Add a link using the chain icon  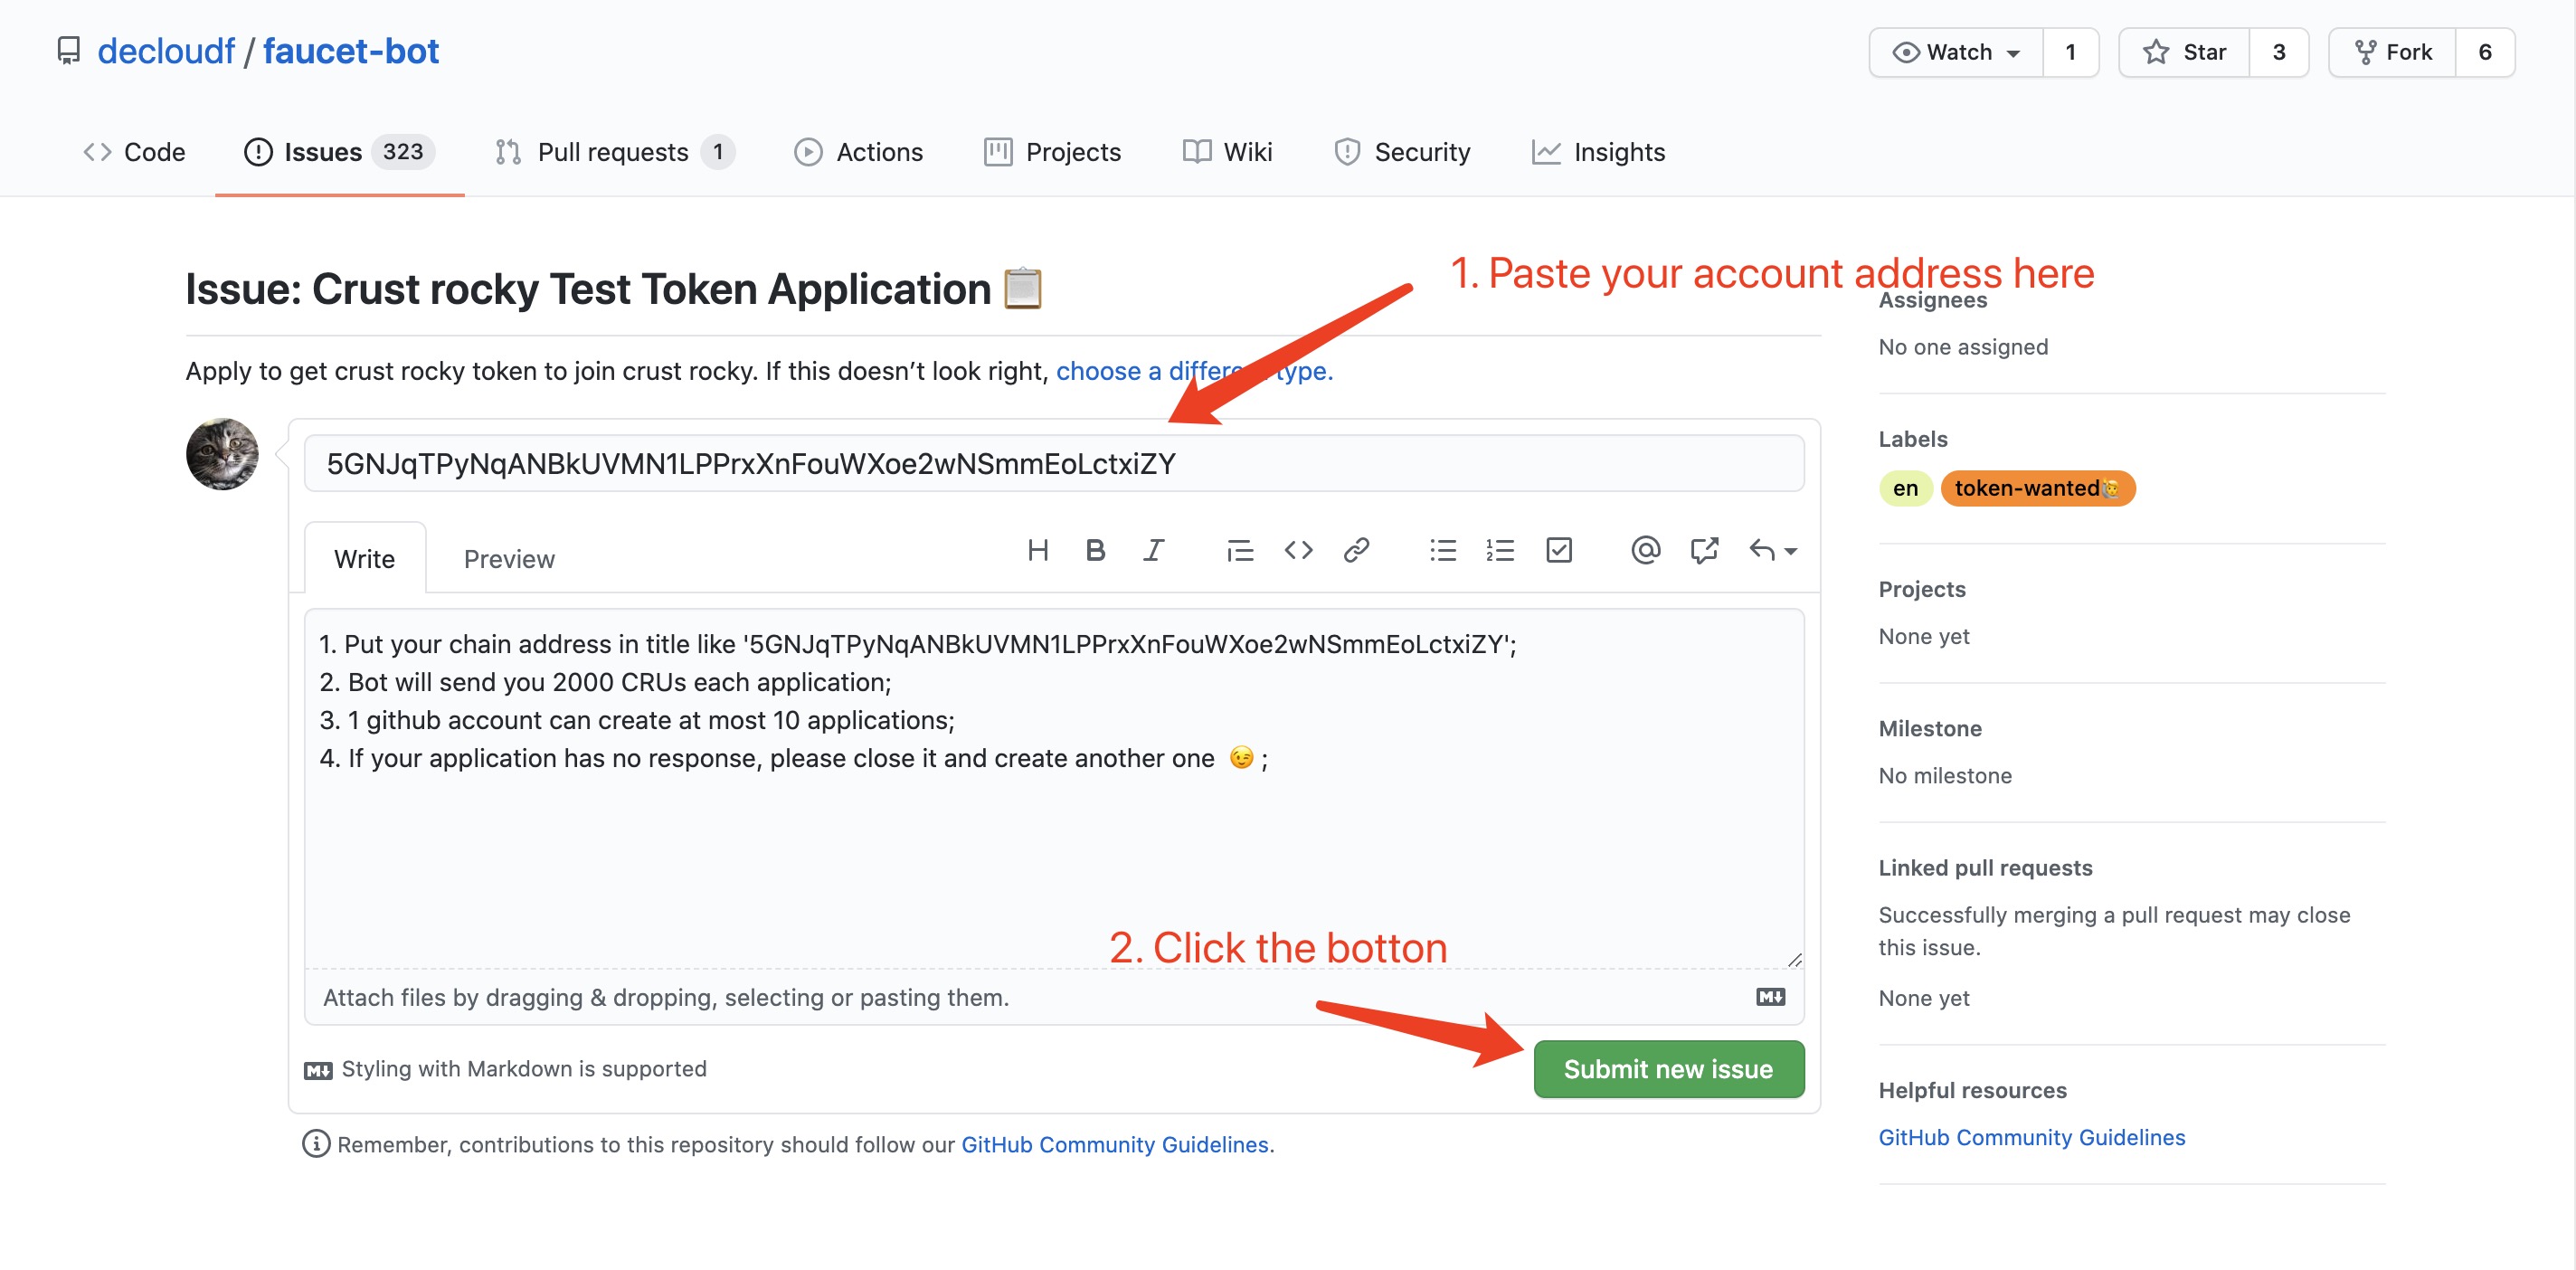point(1356,550)
